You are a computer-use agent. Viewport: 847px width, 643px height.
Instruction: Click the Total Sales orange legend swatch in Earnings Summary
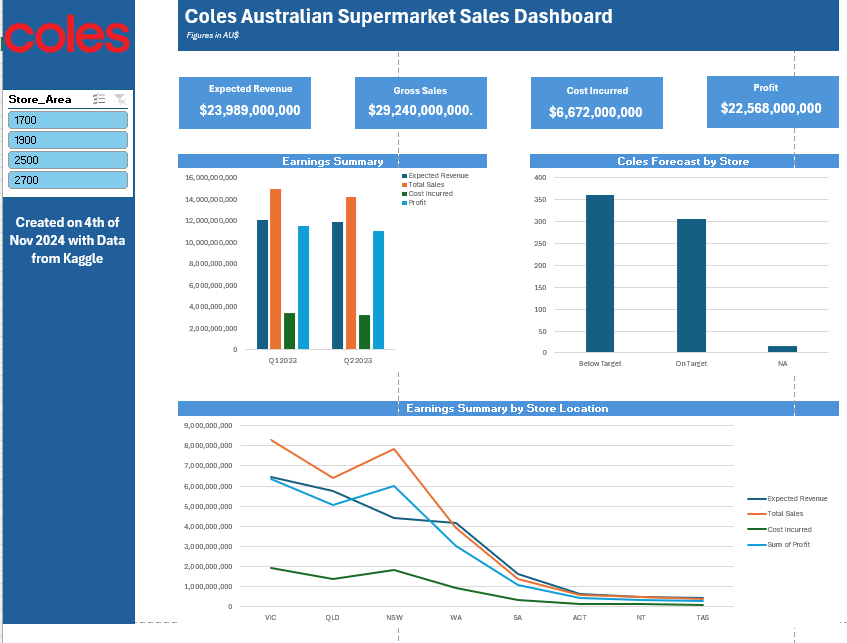point(404,184)
